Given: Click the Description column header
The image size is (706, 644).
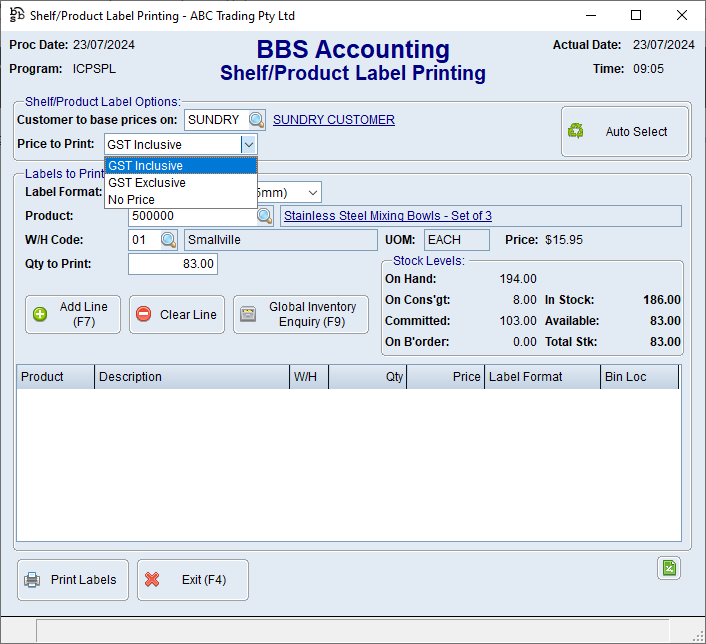Looking at the screenshot, I should [x=190, y=377].
